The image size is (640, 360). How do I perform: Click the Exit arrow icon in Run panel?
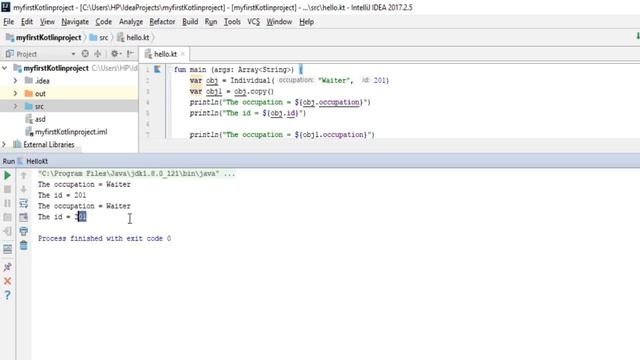click(x=7, y=231)
